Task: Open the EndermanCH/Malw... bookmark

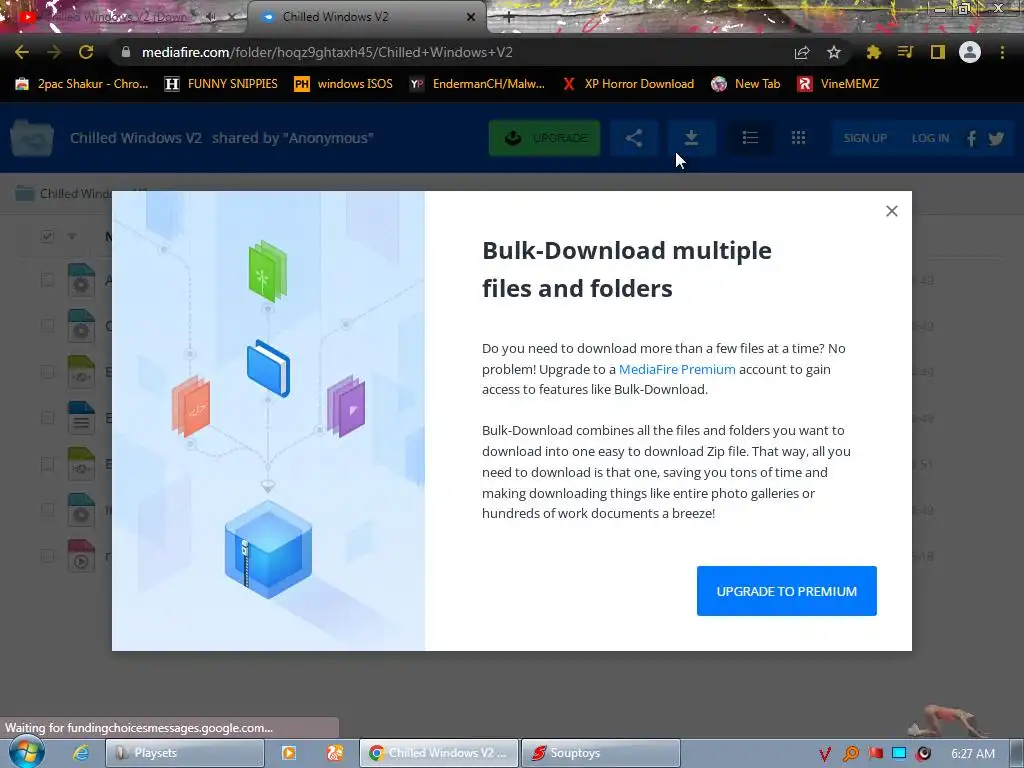Action: click(x=477, y=84)
